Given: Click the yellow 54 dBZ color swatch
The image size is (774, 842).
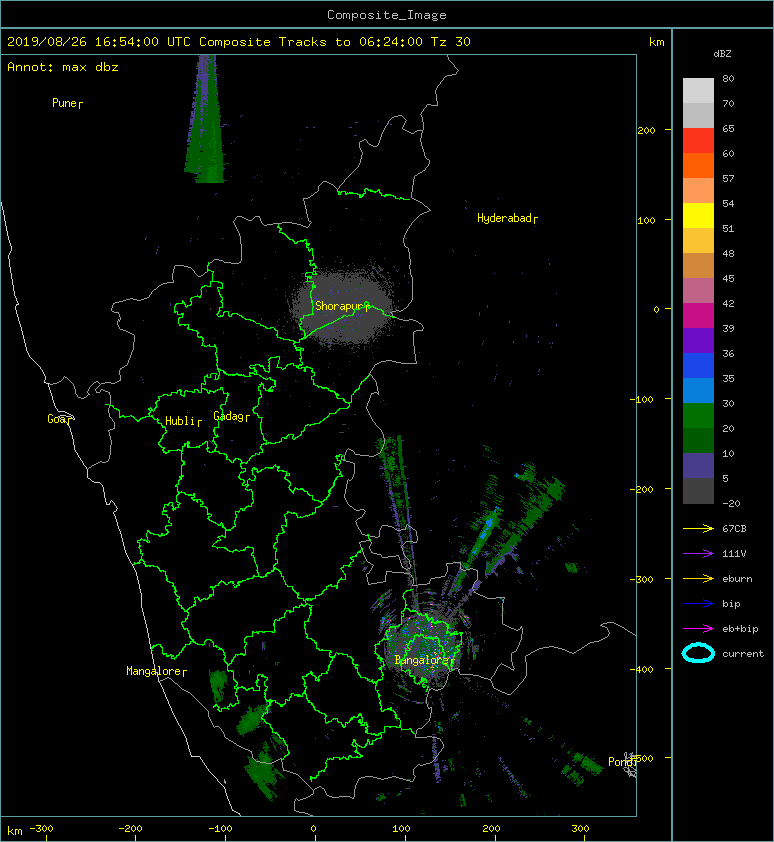Looking at the screenshot, I should [x=698, y=215].
